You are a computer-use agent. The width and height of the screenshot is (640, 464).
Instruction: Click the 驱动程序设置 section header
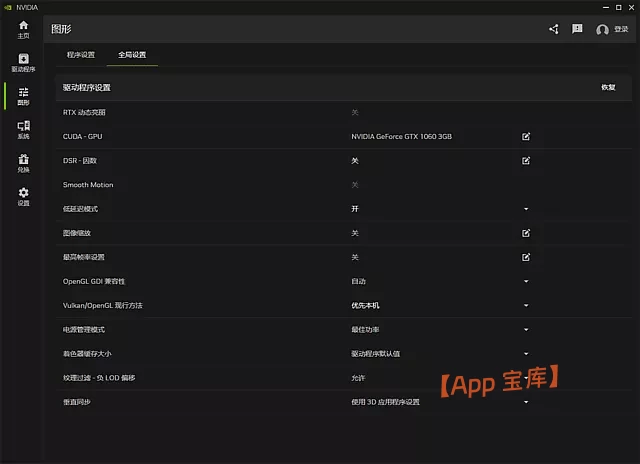(x=87, y=88)
